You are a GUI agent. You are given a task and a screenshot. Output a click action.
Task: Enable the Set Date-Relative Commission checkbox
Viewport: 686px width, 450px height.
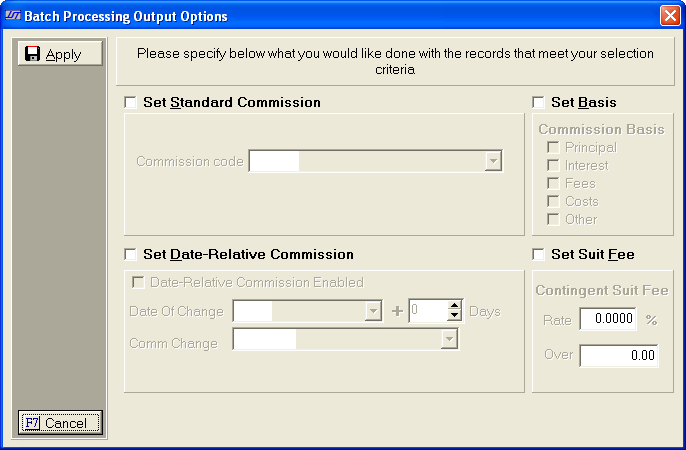(130, 254)
